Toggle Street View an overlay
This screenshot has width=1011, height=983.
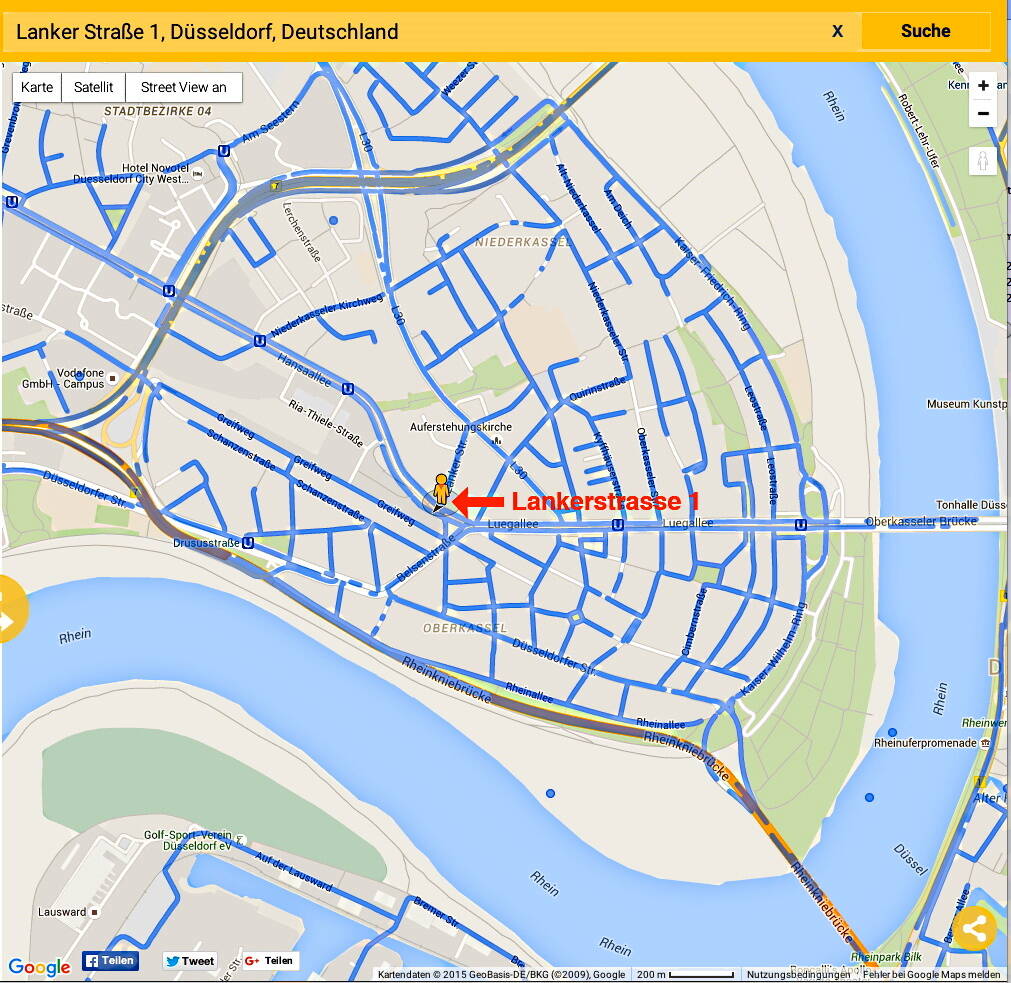[x=183, y=87]
